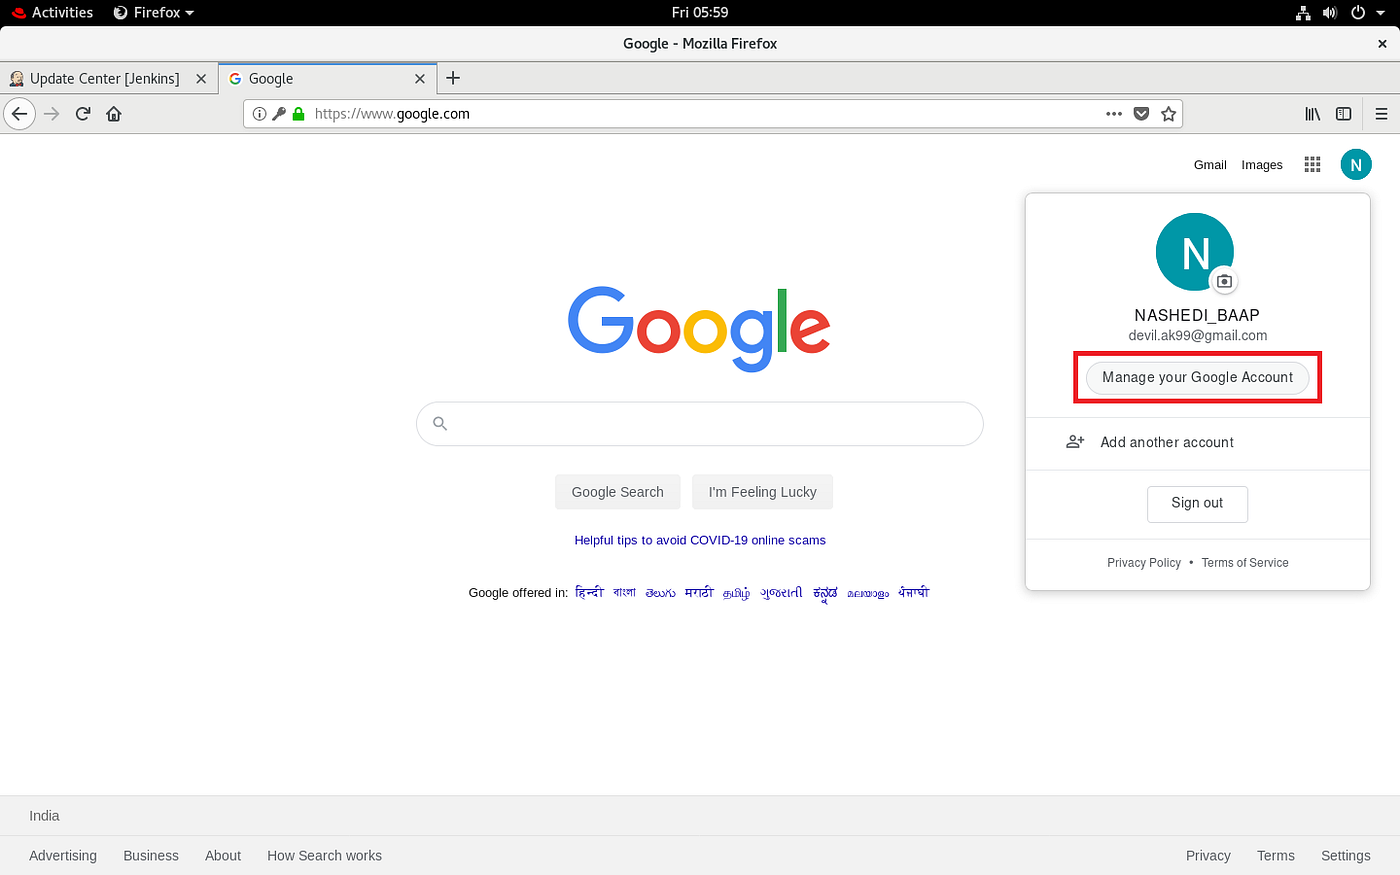Switch Google to Marathi (मराठी)
Image resolution: width=1400 pixels, height=875 pixels.
click(x=699, y=592)
